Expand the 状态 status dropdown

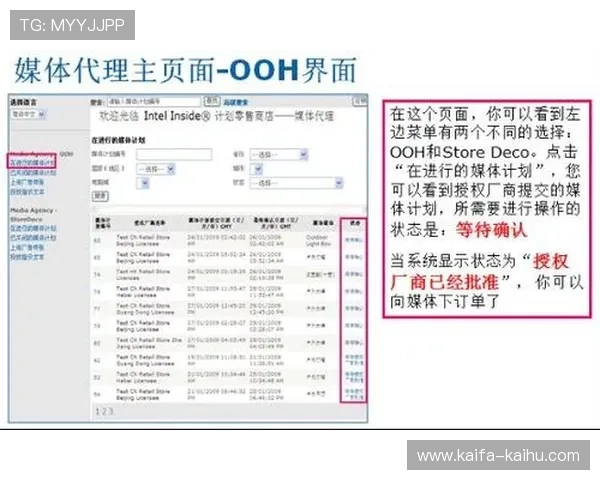[x=296, y=183]
